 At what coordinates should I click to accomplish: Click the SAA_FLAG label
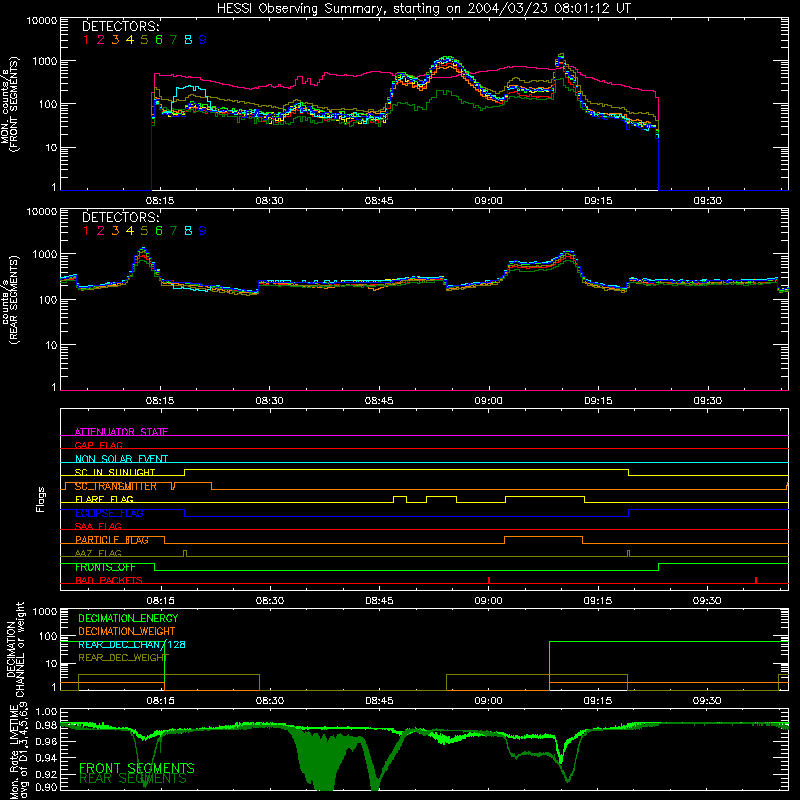[98, 526]
